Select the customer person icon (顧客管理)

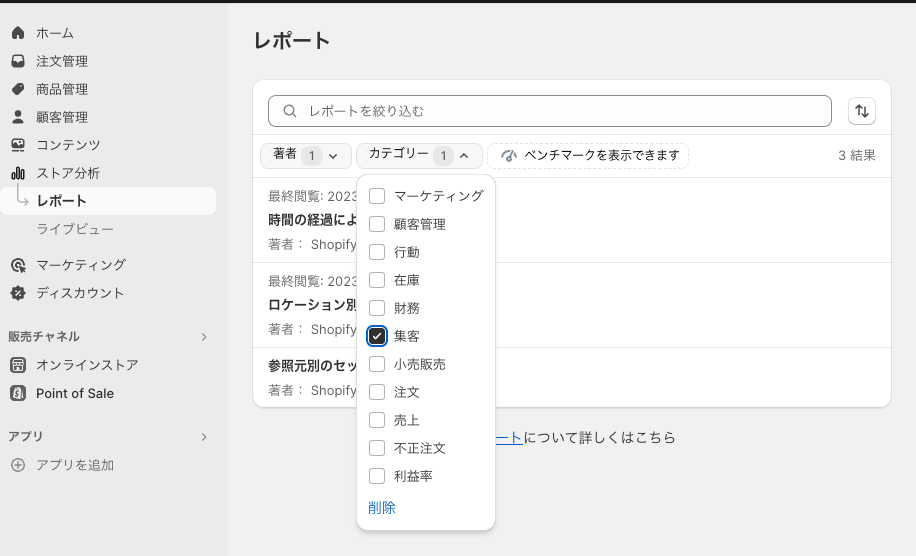click(18, 117)
